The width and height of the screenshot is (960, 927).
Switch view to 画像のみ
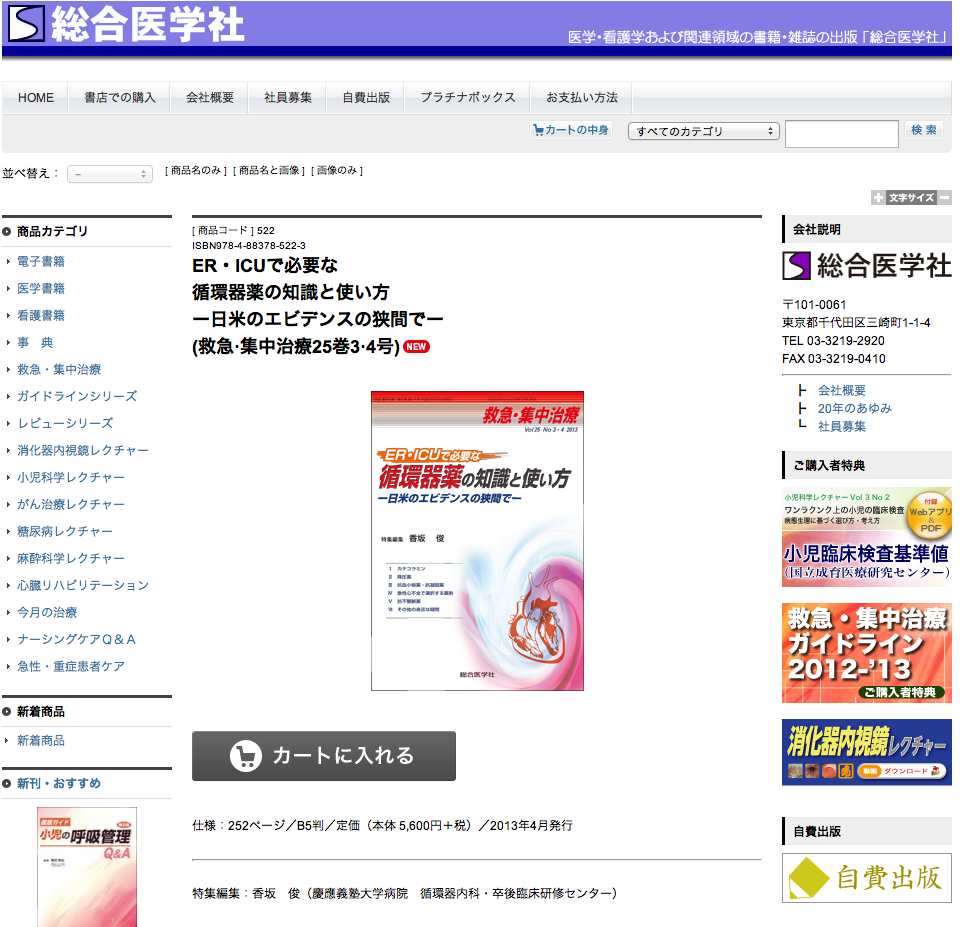(337, 170)
